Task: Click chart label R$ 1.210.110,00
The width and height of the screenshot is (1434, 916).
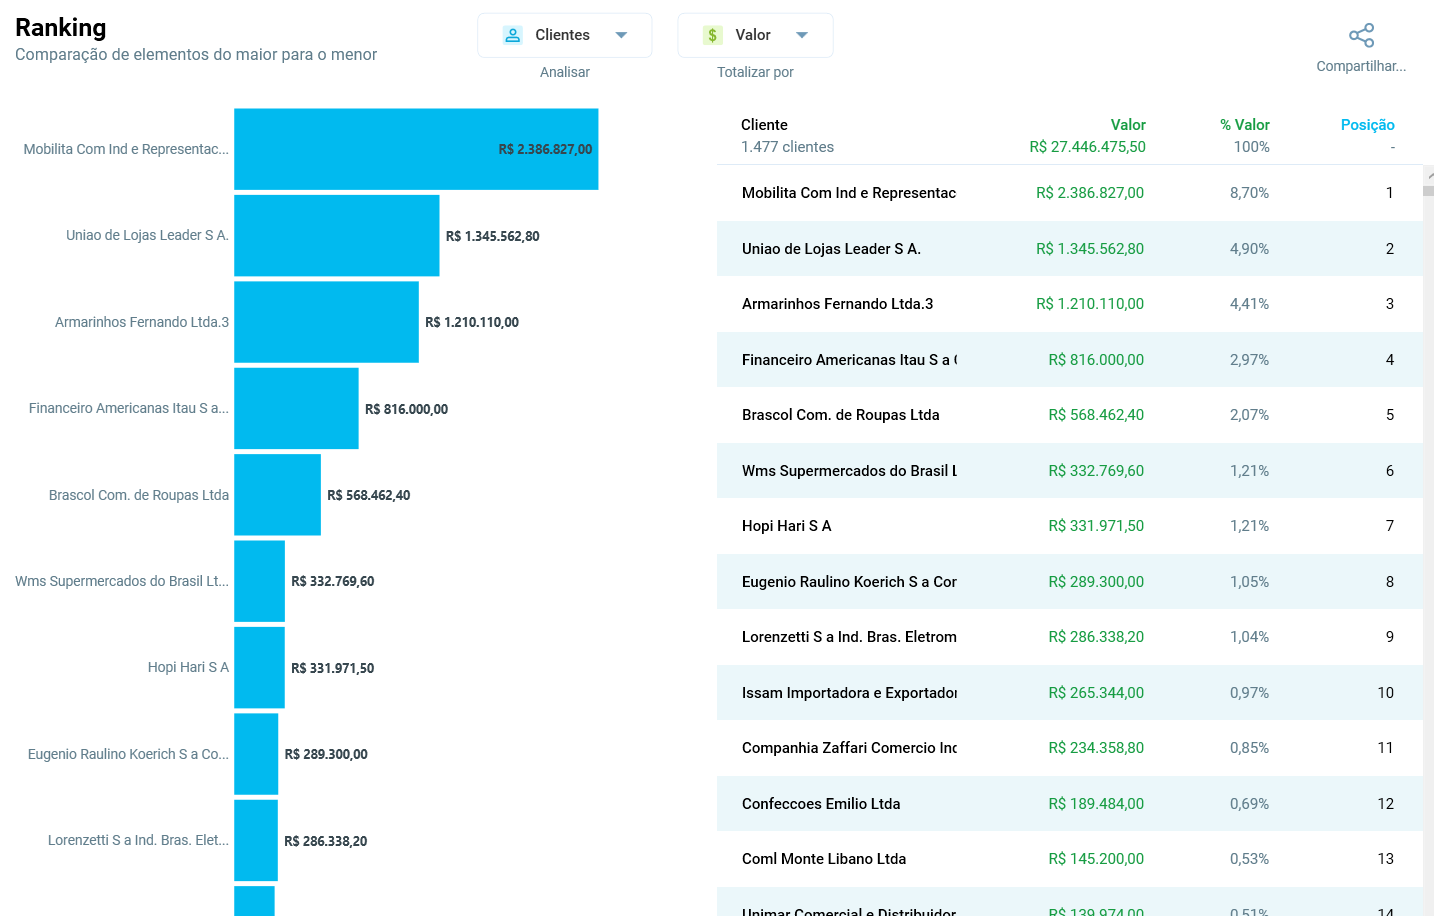Action: pyautogui.click(x=472, y=322)
